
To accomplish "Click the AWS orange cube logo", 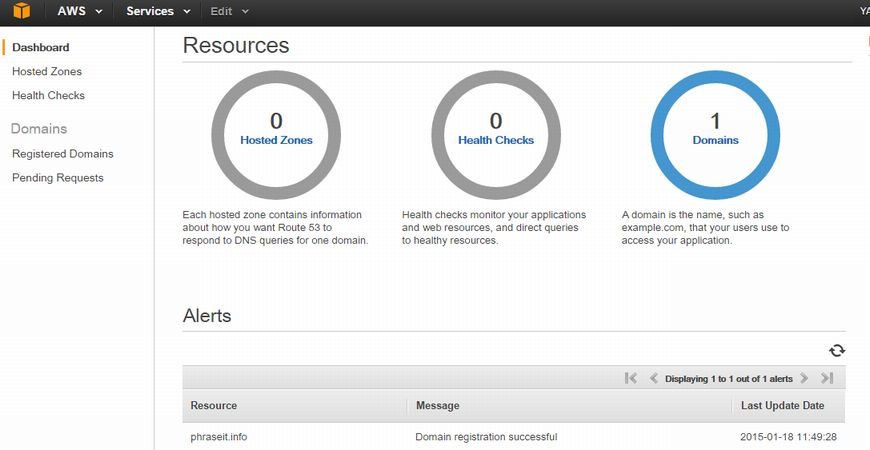I will coord(21,12).
